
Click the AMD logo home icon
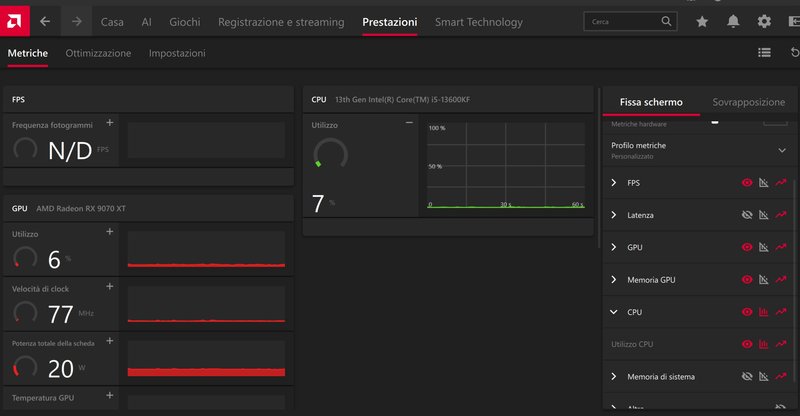point(14,21)
